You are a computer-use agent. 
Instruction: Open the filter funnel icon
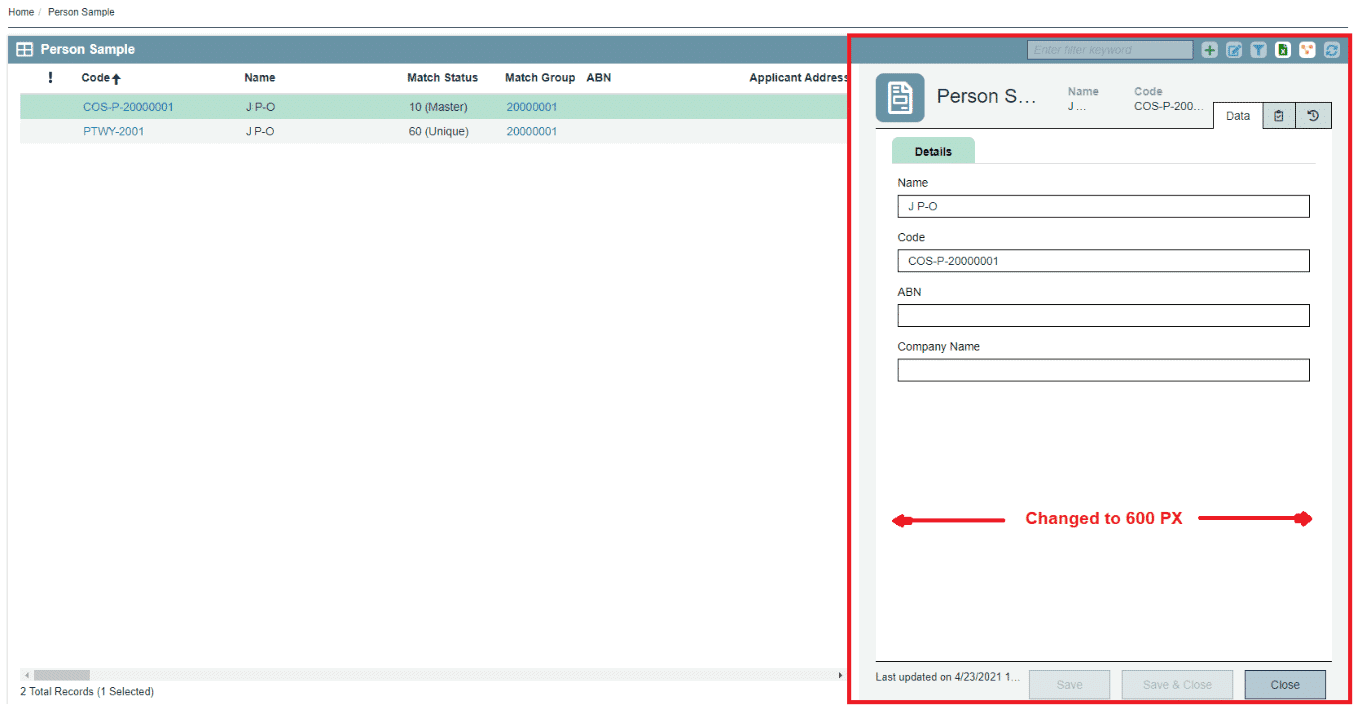pyautogui.click(x=1259, y=50)
